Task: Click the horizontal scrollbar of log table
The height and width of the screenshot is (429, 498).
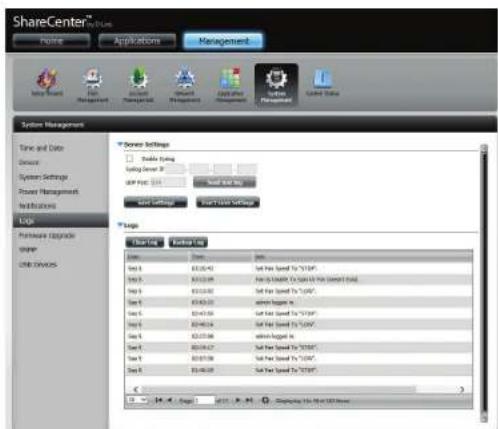Action: point(279,389)
